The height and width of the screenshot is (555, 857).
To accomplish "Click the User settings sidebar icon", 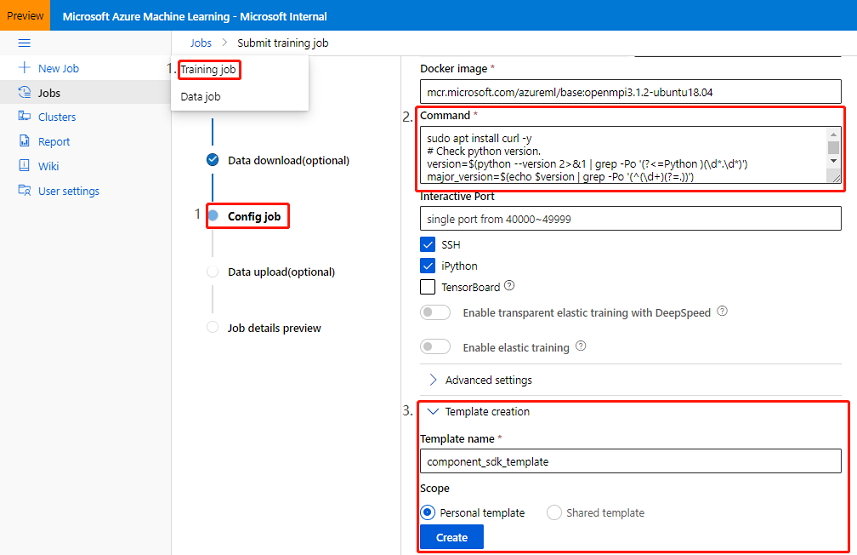I will 25,190.
